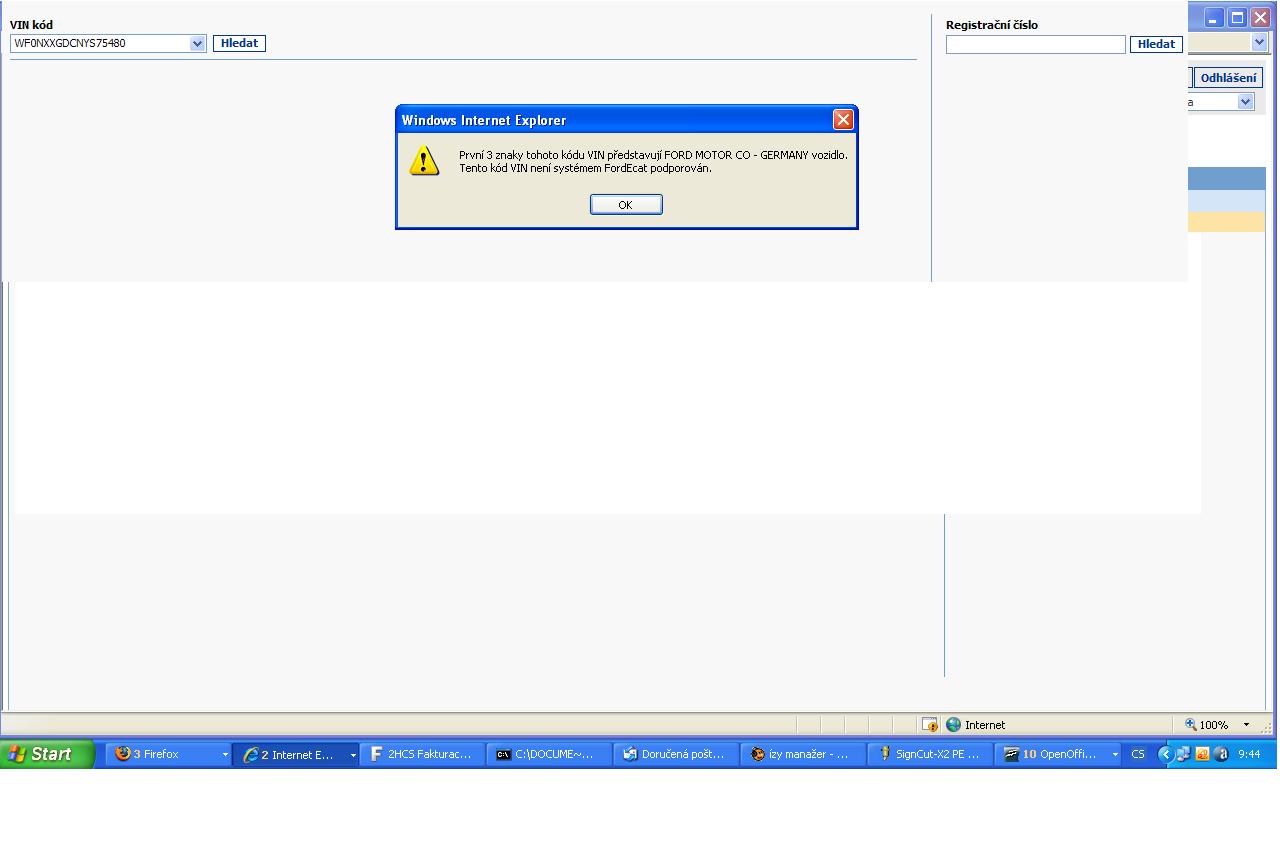The height and width of the screenshot is (855, 1280).
Task: Click the CS language indicator in the taskbar
Action: coord(1138,755)
